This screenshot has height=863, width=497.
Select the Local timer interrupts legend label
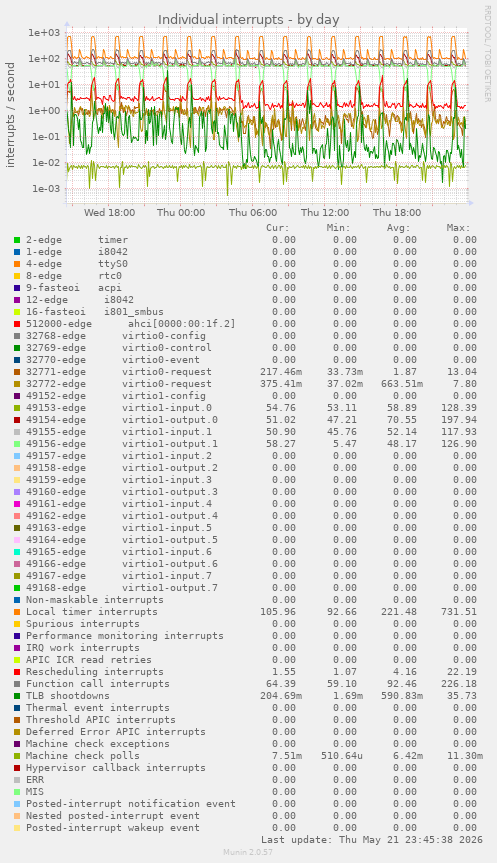point(91,612)
